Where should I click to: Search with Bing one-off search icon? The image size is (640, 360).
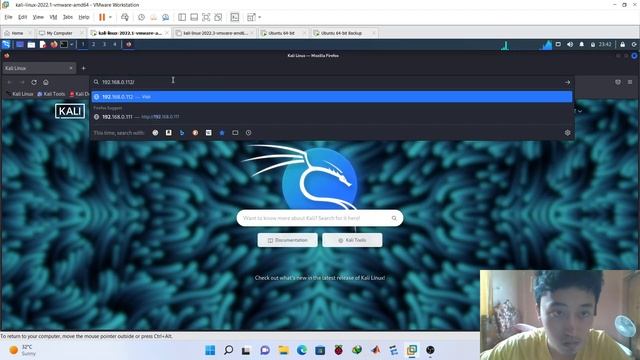pos(182,133)
